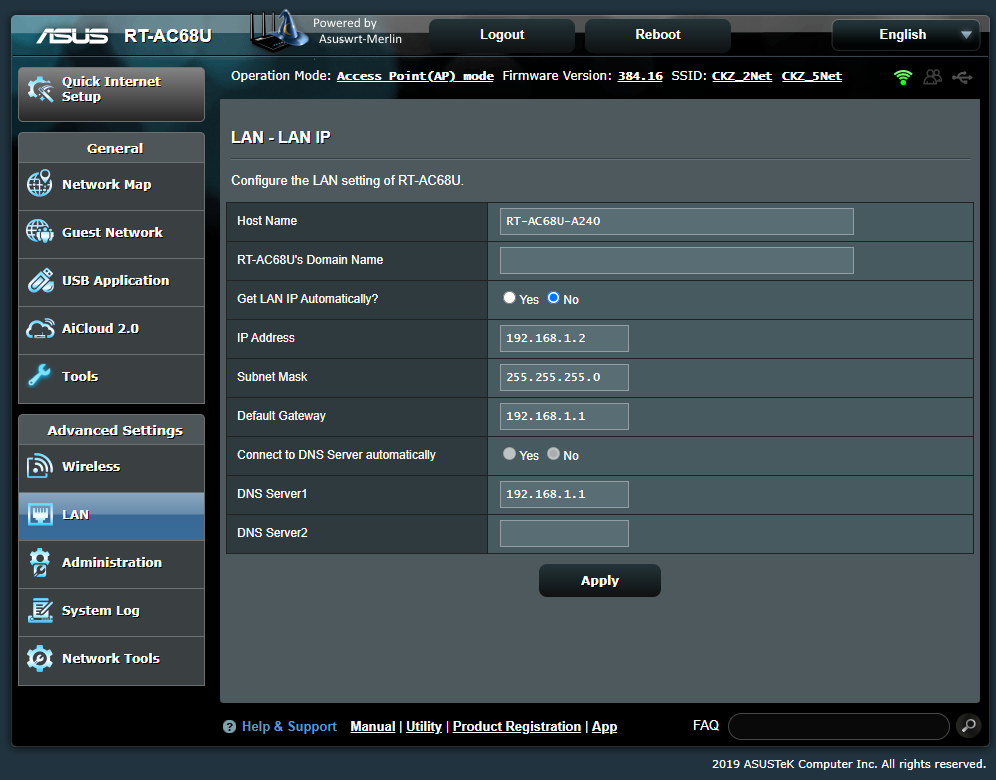Click the Reboot button

657,35
